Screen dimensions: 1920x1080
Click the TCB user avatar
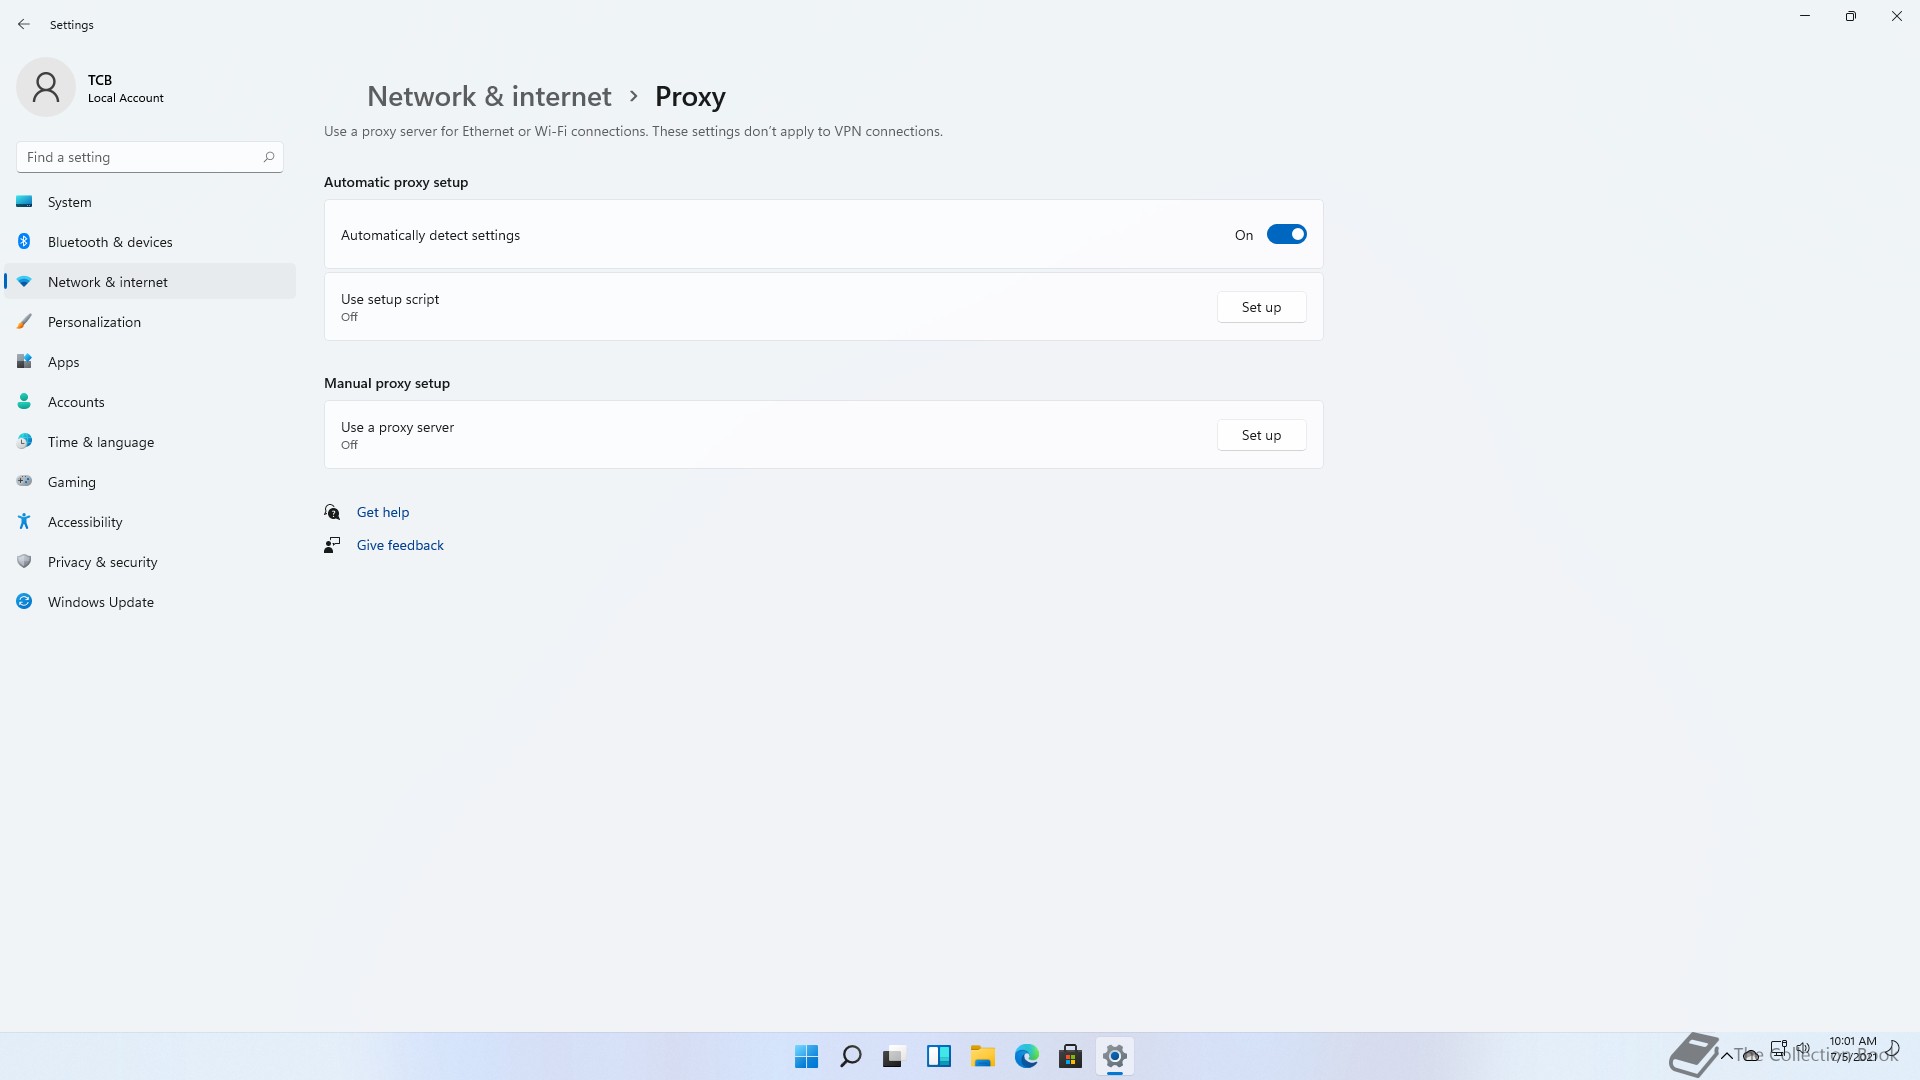[46, 87]
